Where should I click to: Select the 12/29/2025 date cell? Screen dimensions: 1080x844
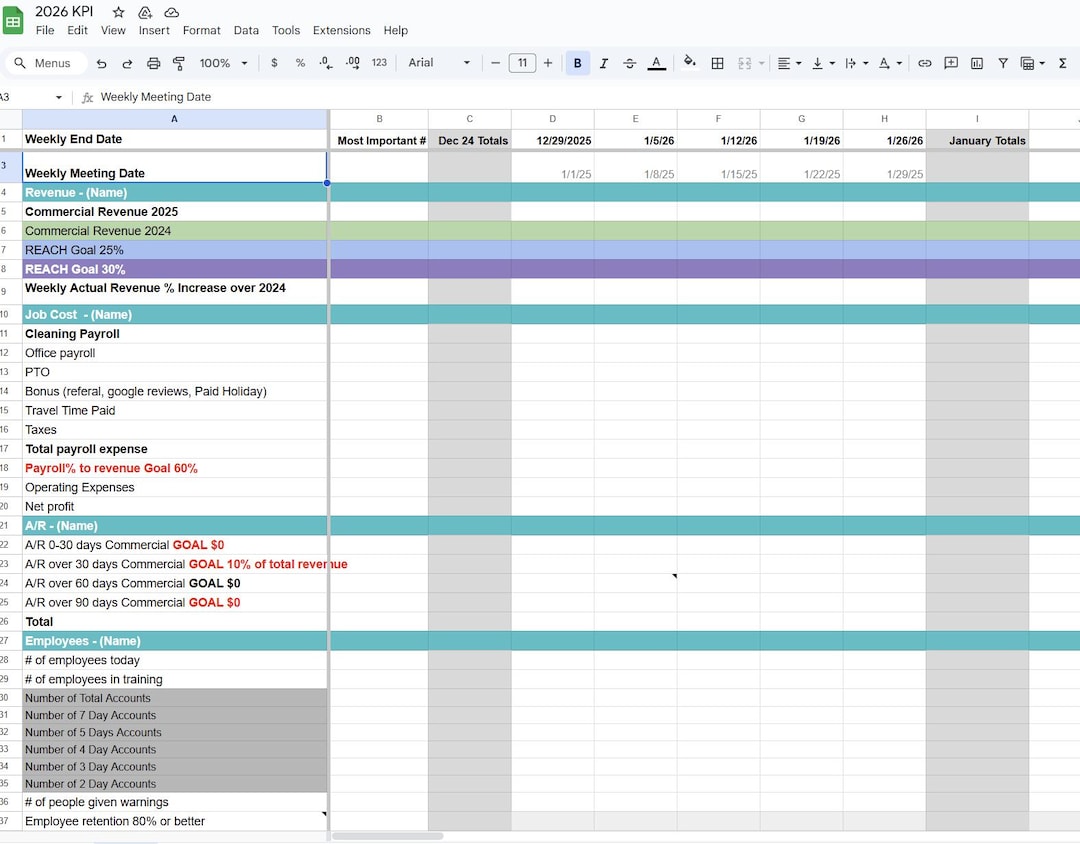[x=552, y=140]
